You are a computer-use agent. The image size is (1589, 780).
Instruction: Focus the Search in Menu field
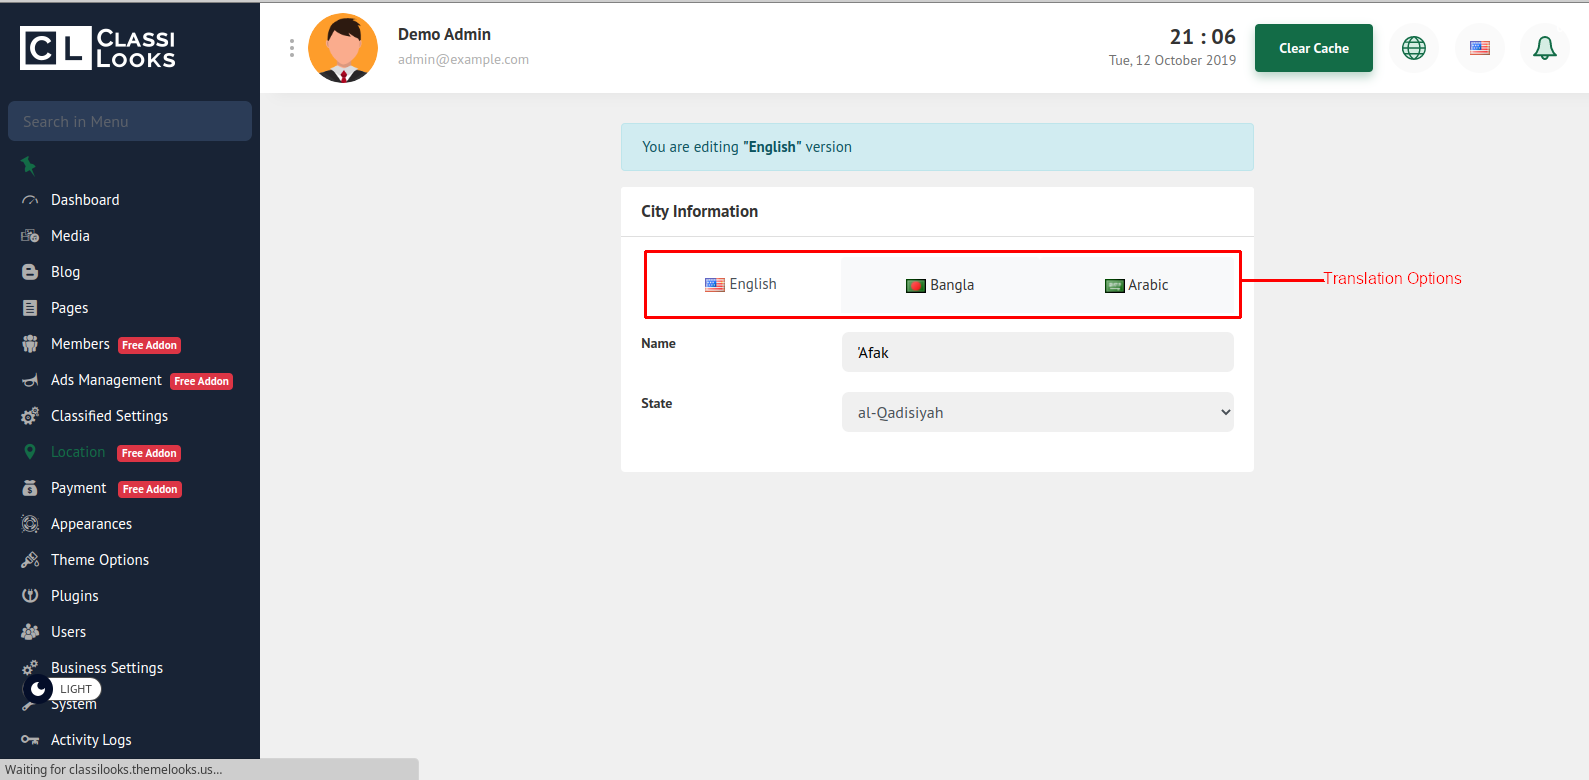[130, 121]
